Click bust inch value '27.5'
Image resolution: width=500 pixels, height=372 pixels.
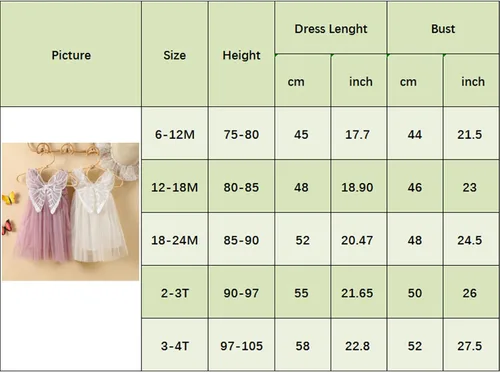tap(471, 345)
